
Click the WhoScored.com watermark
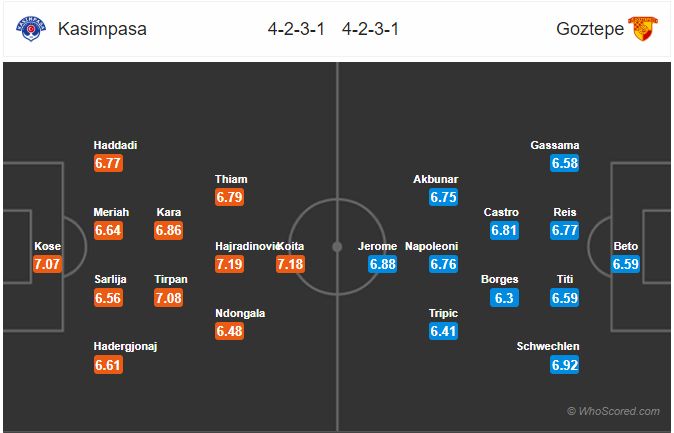(613, 412)
